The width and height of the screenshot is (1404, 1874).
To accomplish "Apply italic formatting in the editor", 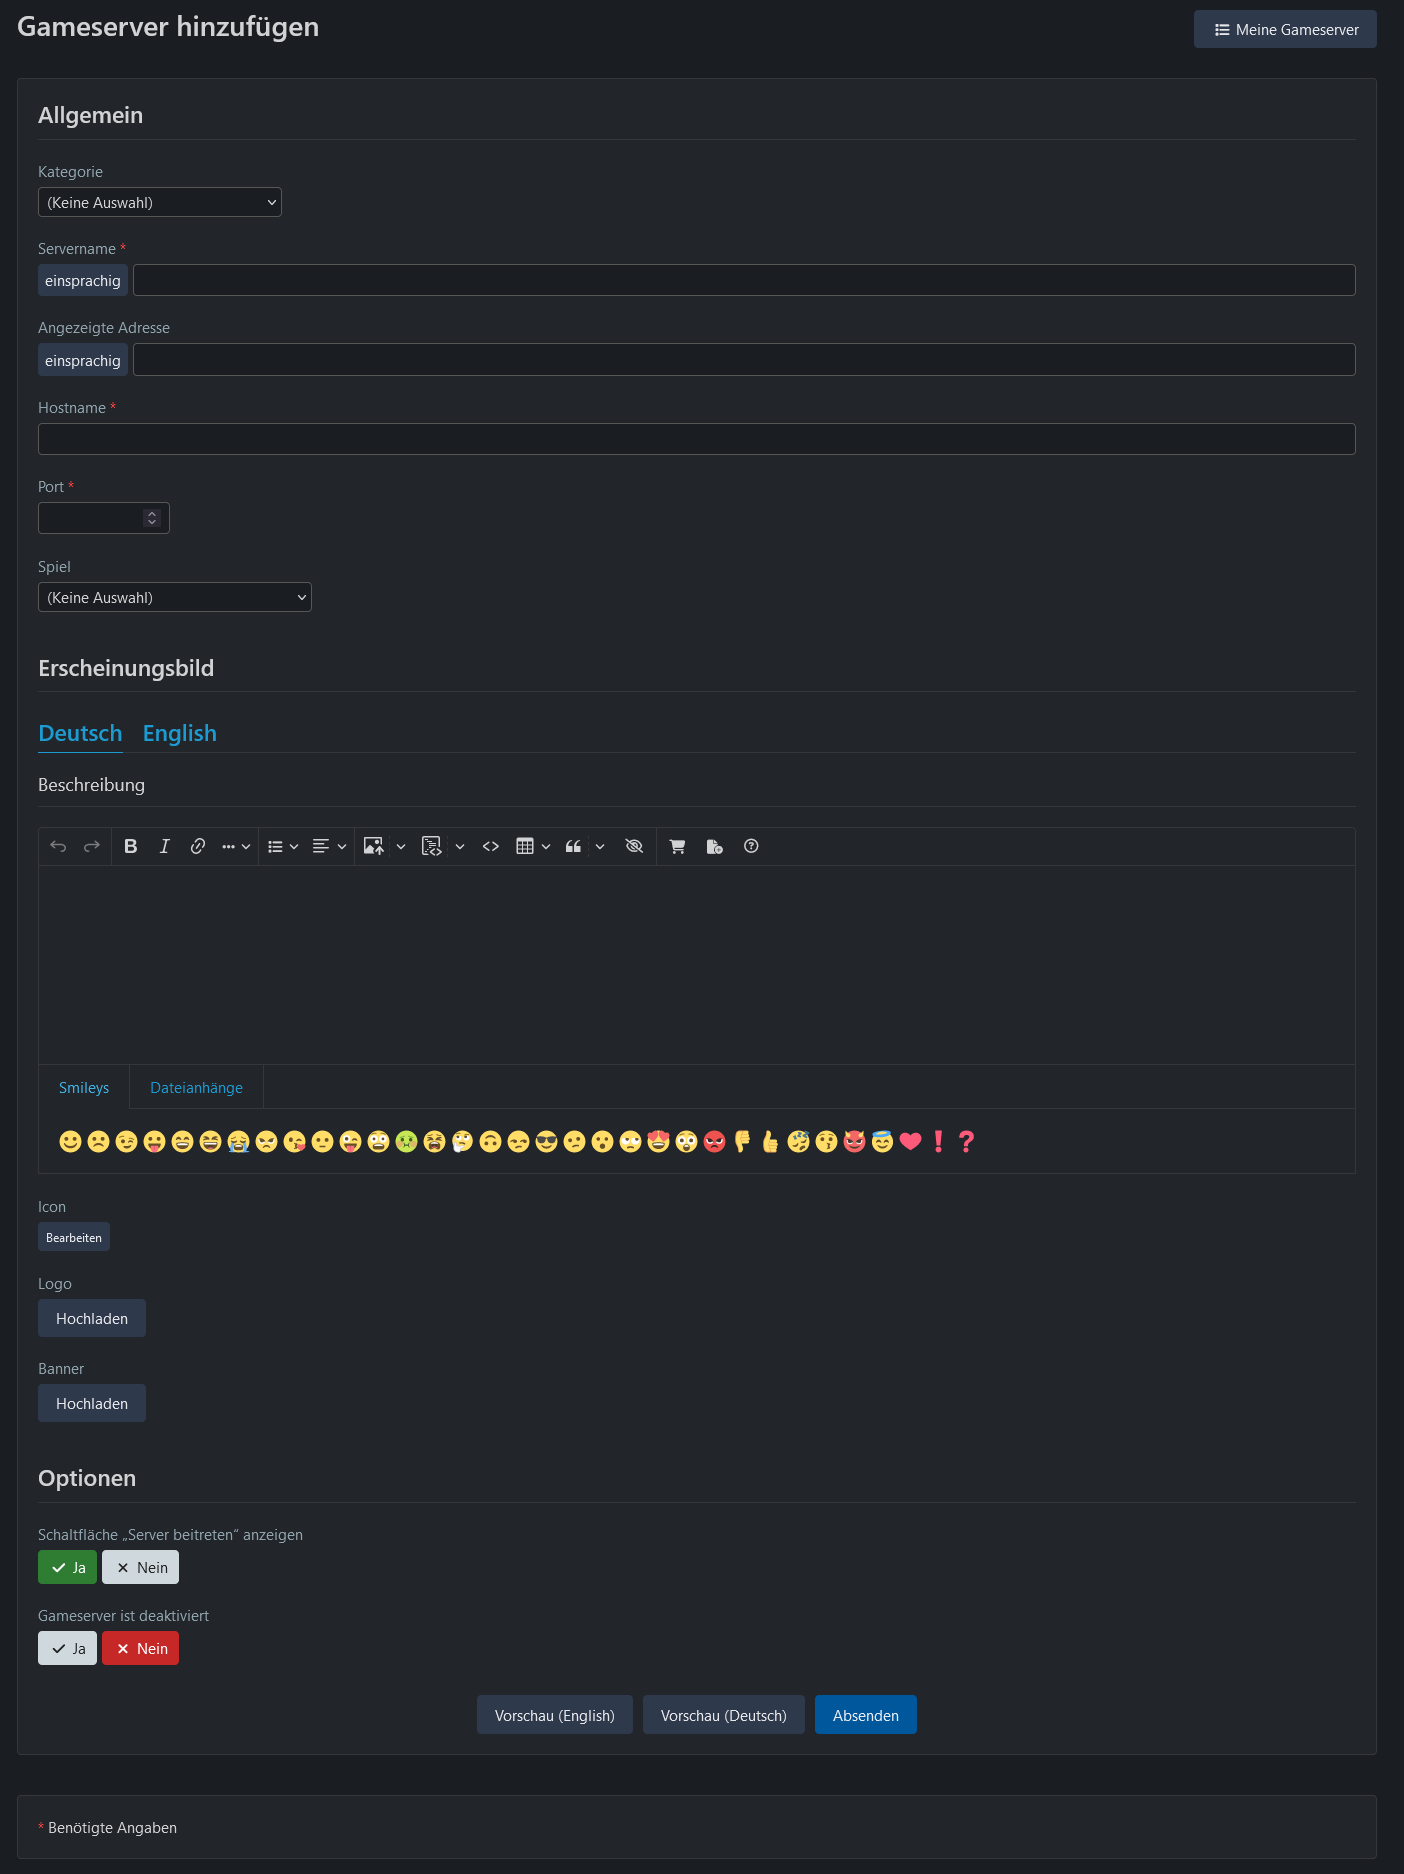I will point(164,846).
